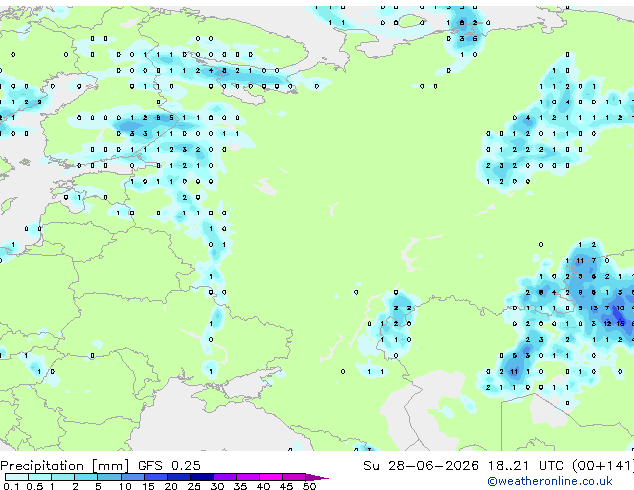Click the 'GFS 0.25' model label
The width and height of the screenshot is (634, 490).
pos(169,466)
